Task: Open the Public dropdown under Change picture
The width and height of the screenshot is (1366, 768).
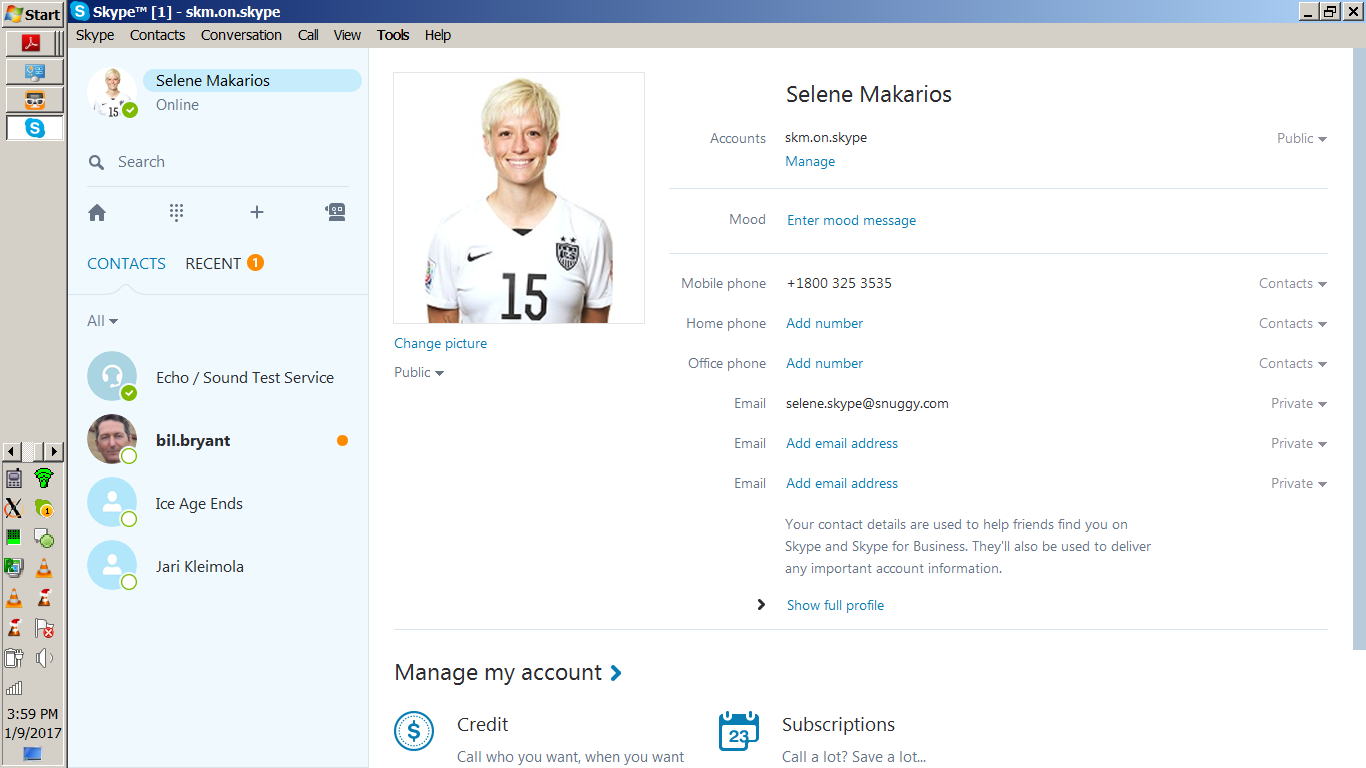Action: 419,372
